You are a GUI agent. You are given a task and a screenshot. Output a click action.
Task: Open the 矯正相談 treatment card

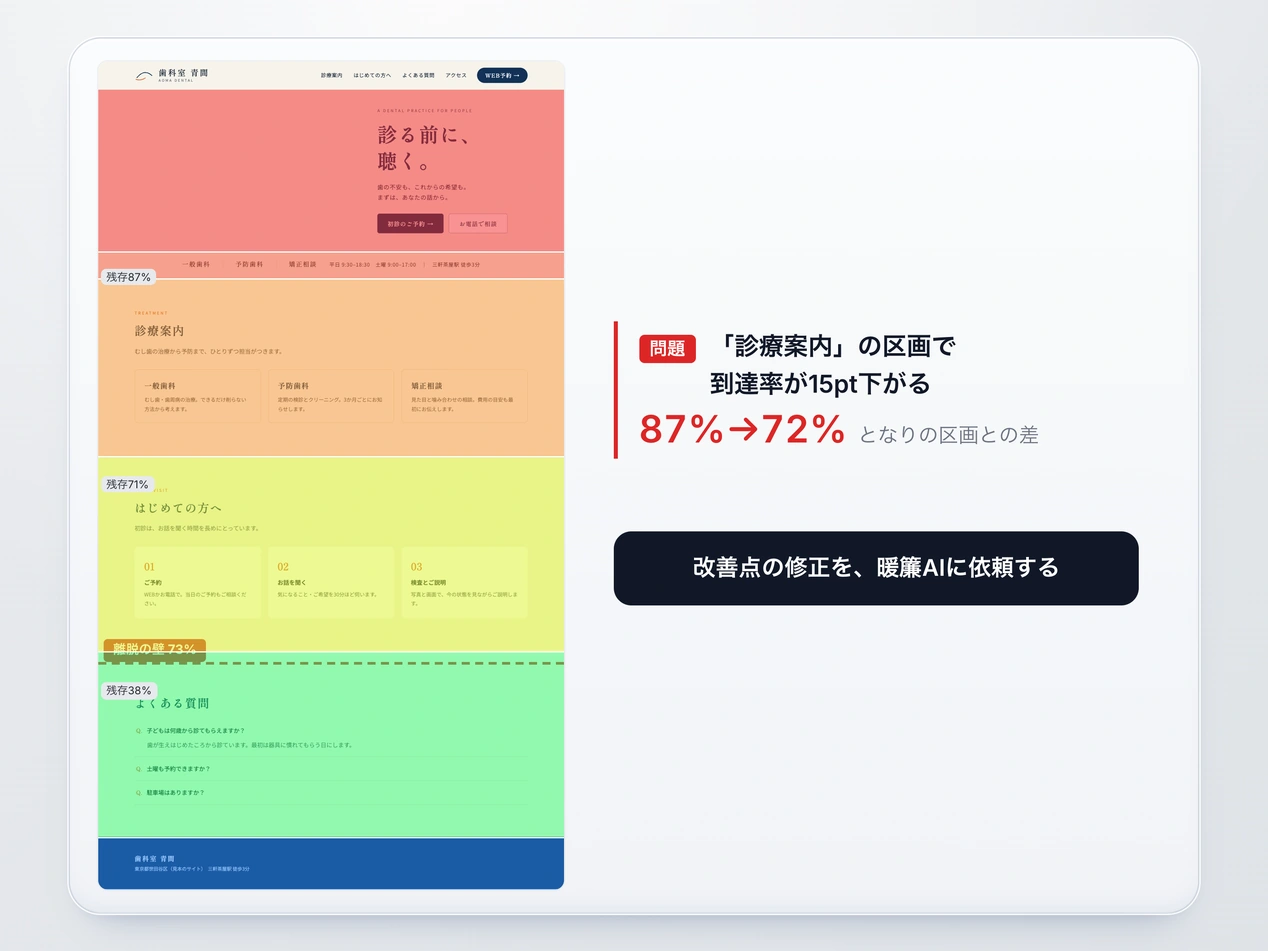tap(464, 396)
